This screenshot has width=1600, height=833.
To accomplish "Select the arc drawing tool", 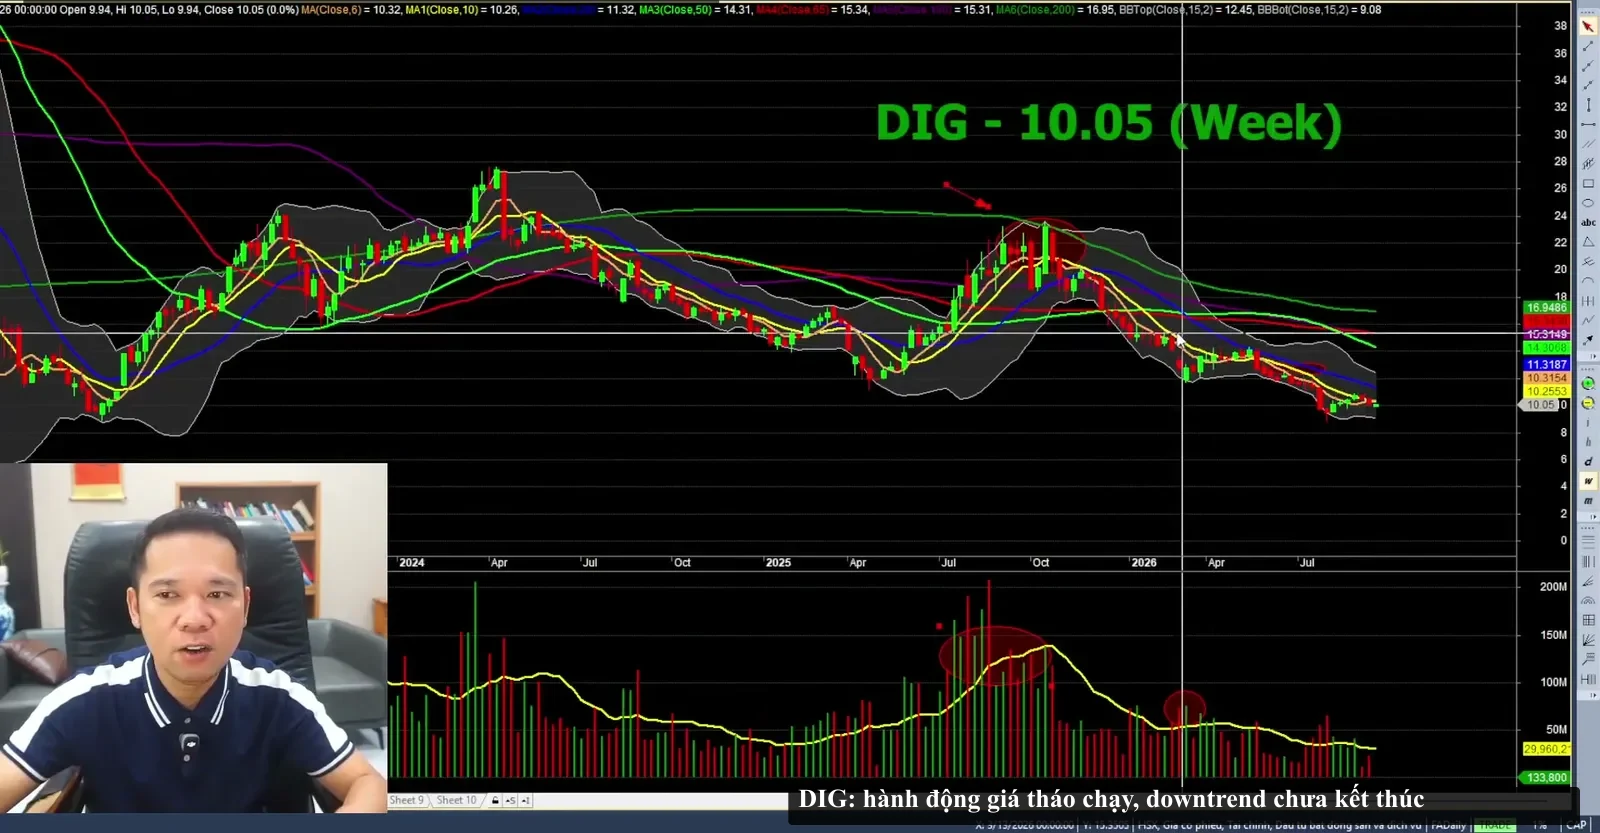I will coord(1588,281).
